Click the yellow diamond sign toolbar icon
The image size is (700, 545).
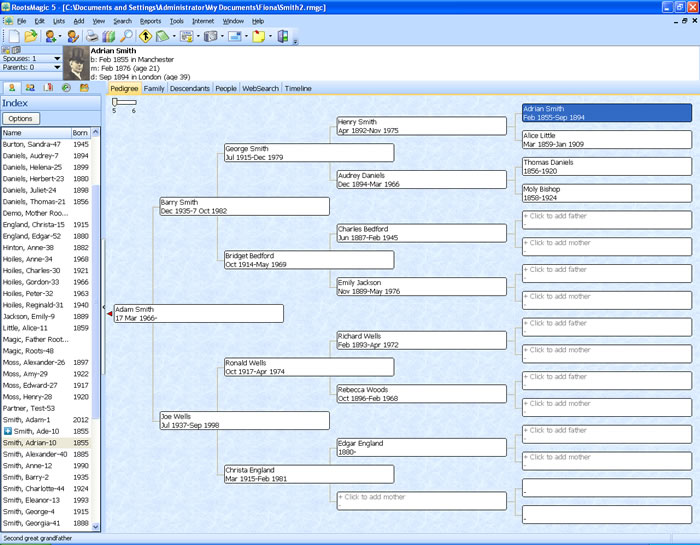click(x=145, y=36)
